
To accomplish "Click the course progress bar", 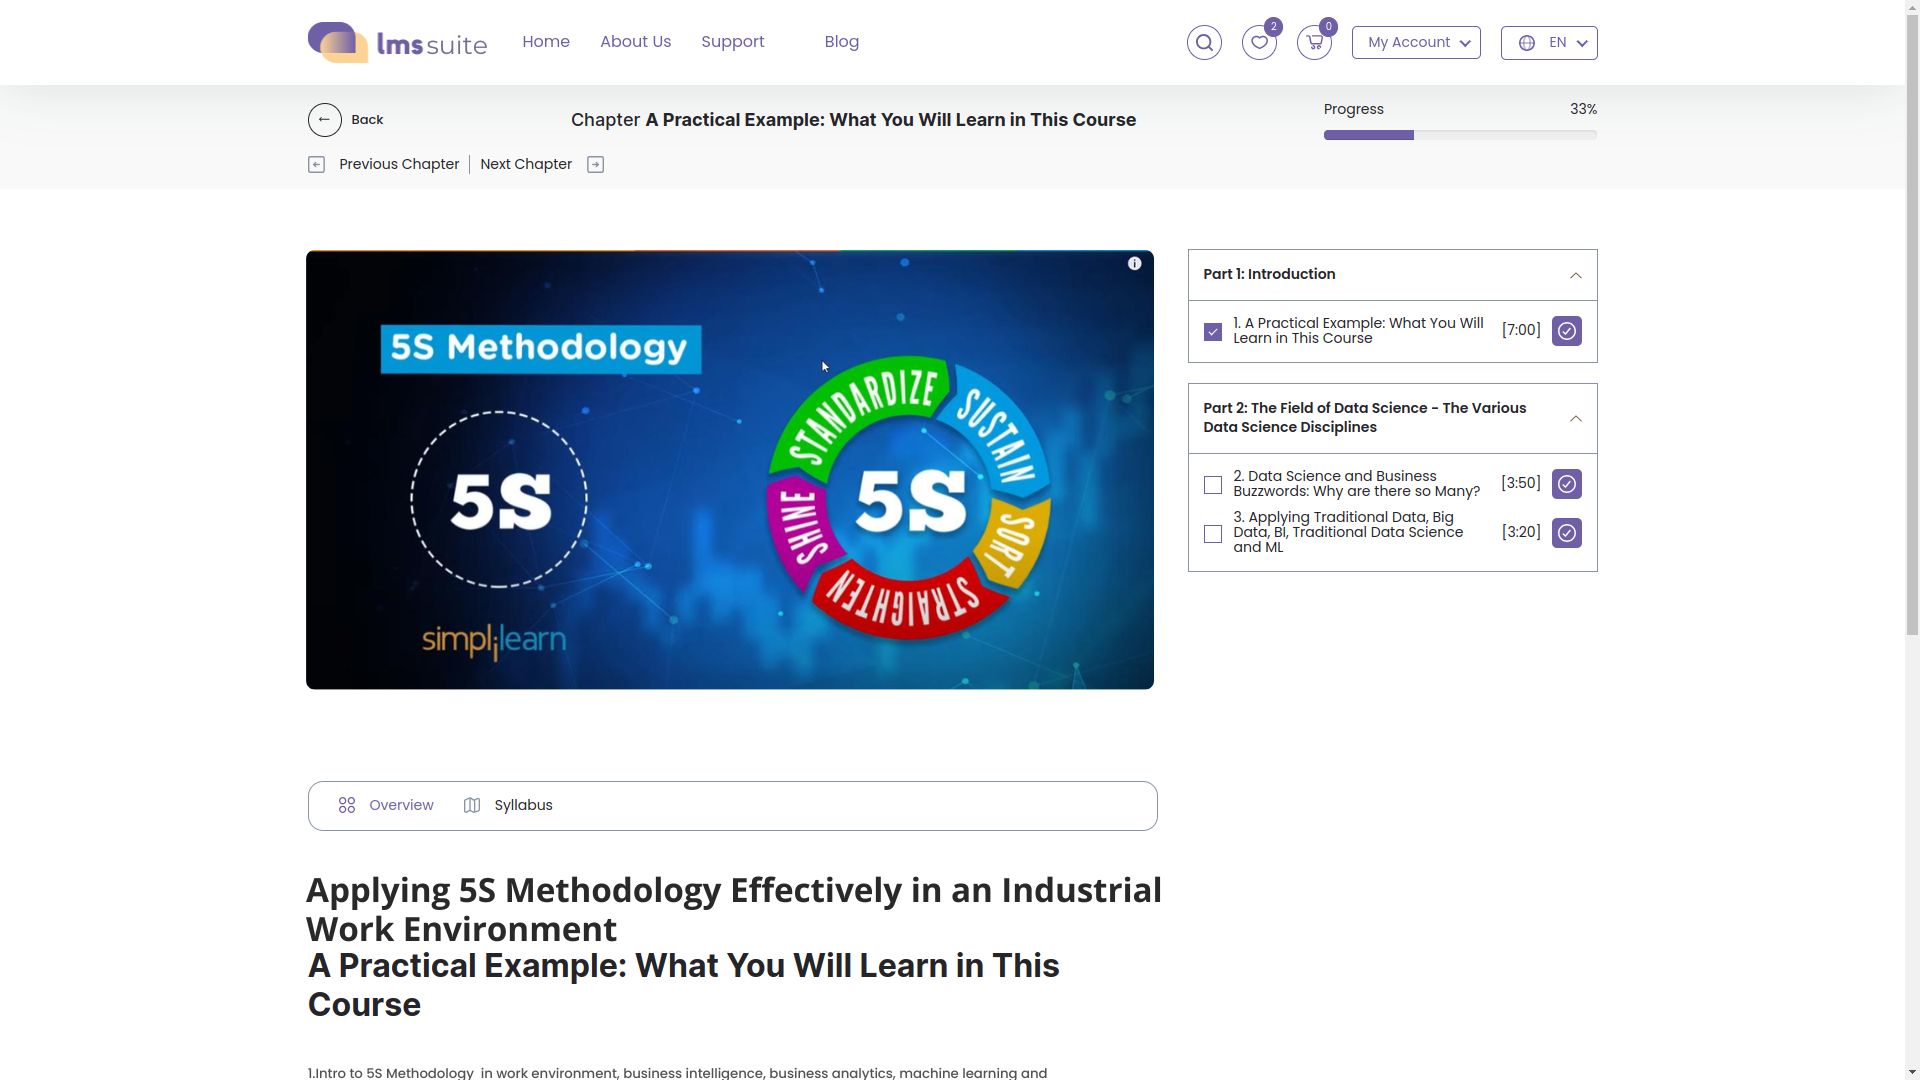I will click(x=1459, y=135).
